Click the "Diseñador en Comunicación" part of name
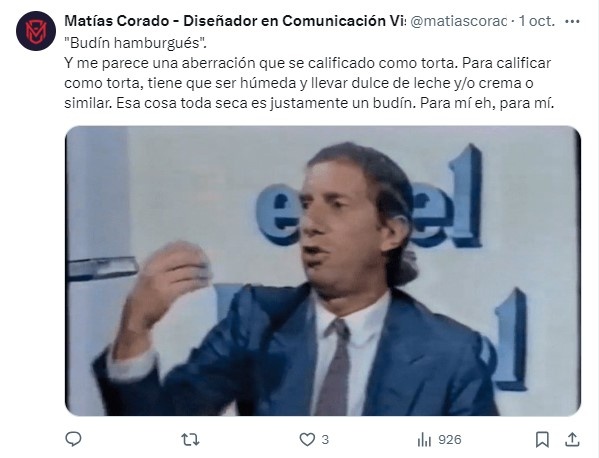This screenshot has height=458, width=599. 284,21
